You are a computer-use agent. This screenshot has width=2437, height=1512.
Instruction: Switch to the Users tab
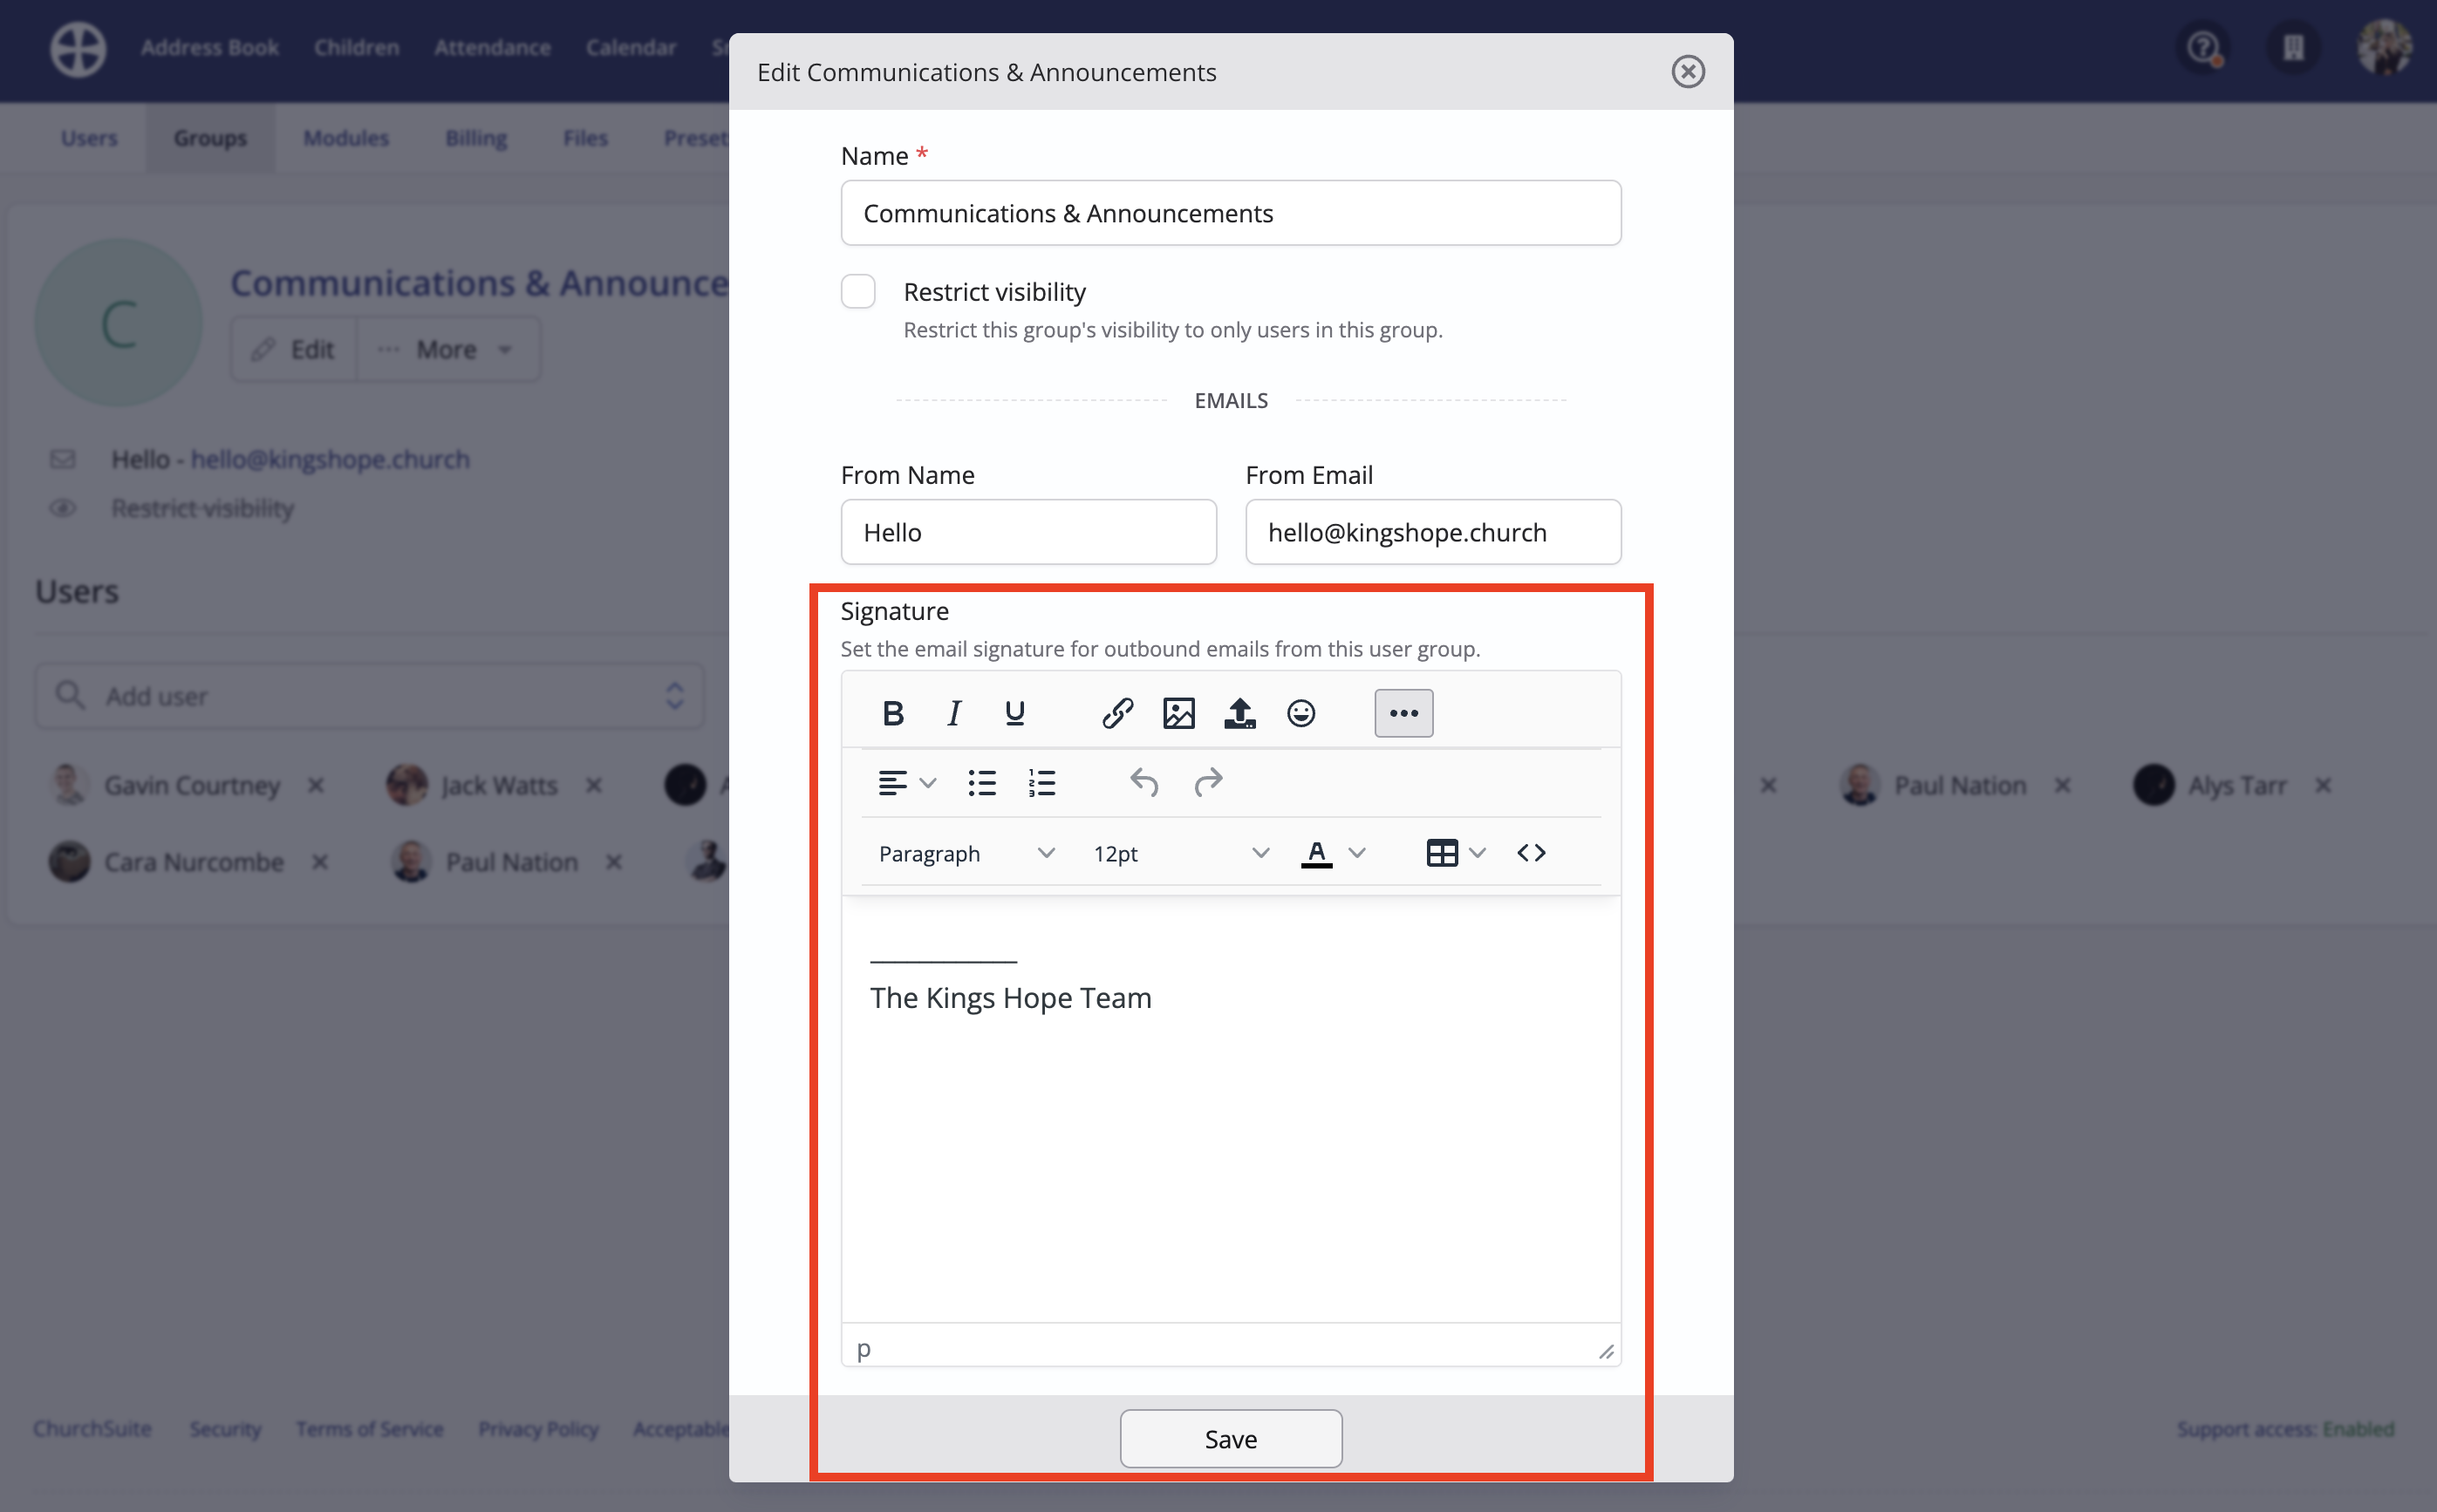pos(89,138)
